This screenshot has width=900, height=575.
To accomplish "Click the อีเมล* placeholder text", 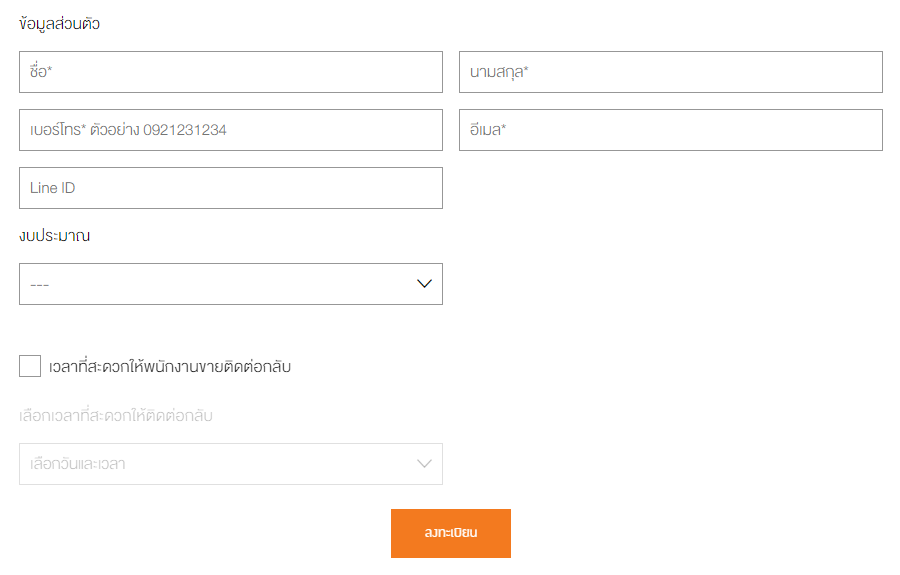I will 488,130.
